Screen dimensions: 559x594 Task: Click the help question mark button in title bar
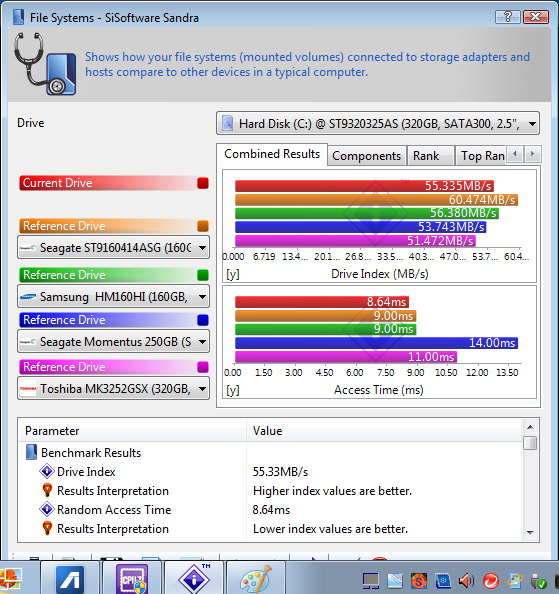(507, 17)
